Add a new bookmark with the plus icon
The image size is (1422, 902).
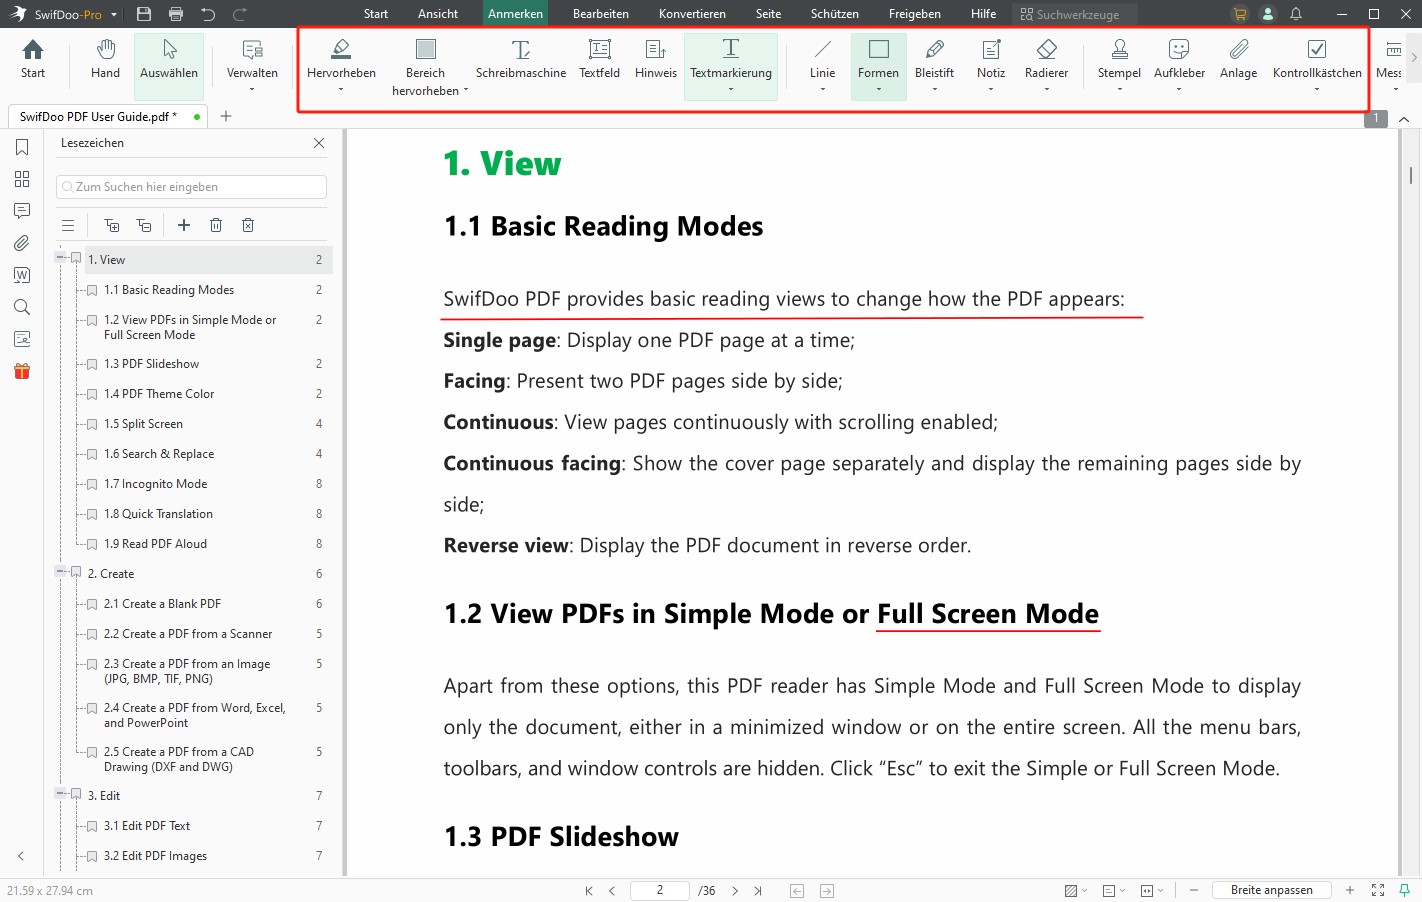point(184,225)
